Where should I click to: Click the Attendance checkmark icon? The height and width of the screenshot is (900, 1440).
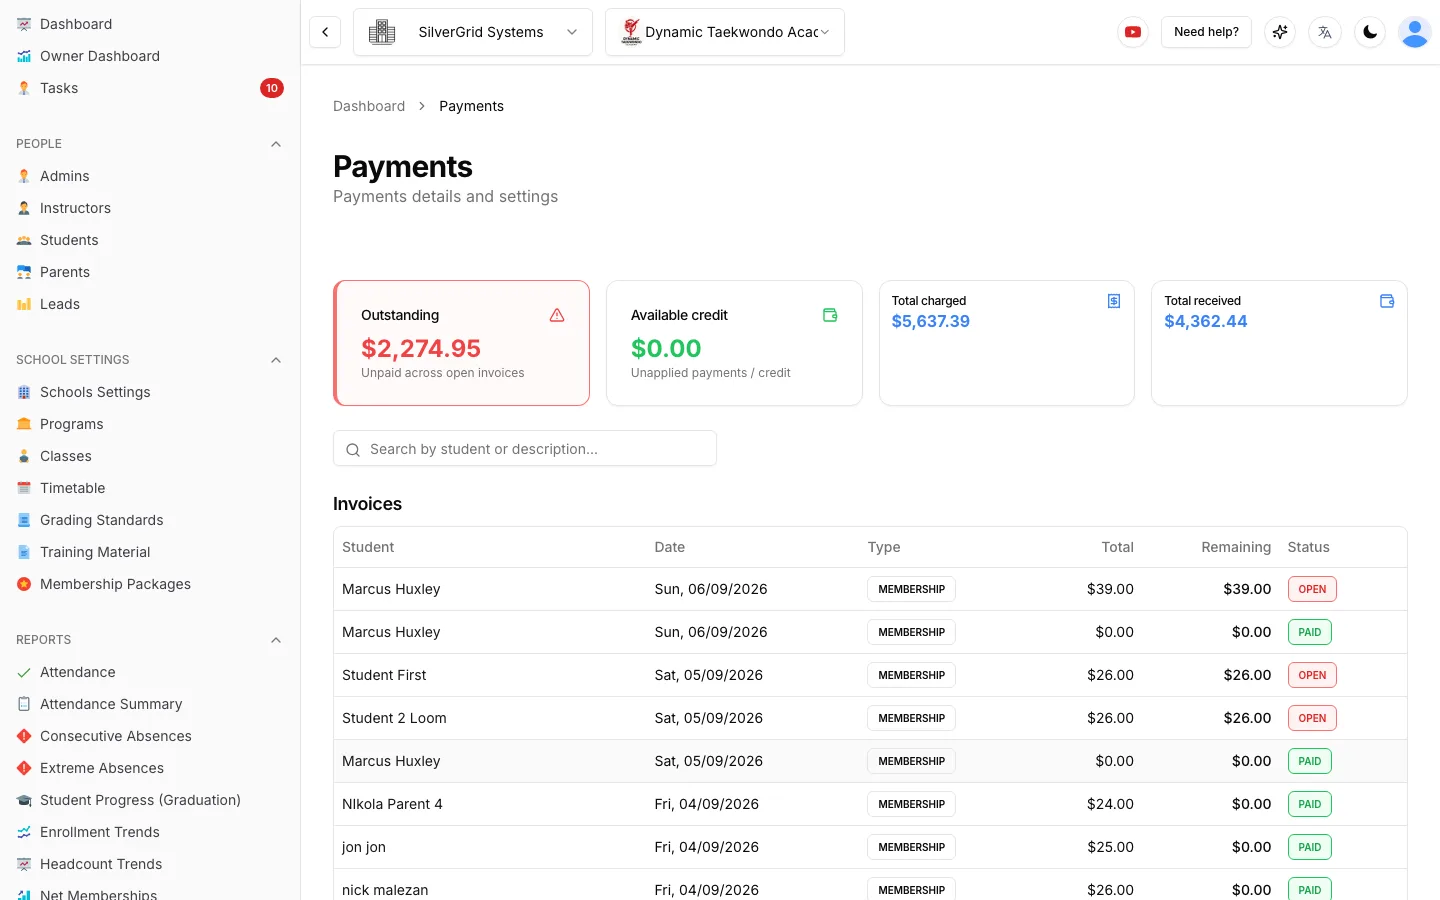pos(24,672)
